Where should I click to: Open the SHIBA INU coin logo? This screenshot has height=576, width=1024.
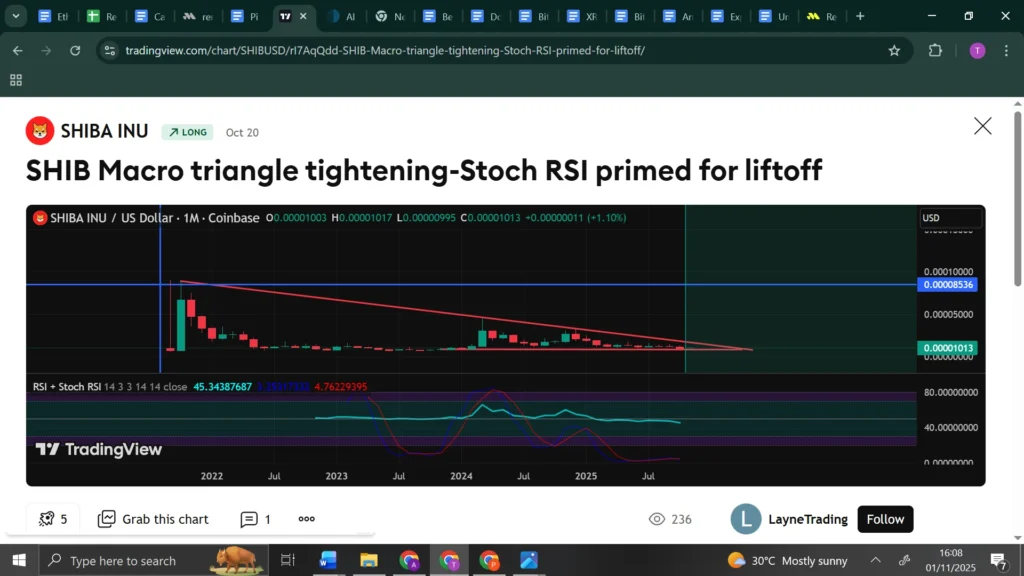tap(39, 130)
